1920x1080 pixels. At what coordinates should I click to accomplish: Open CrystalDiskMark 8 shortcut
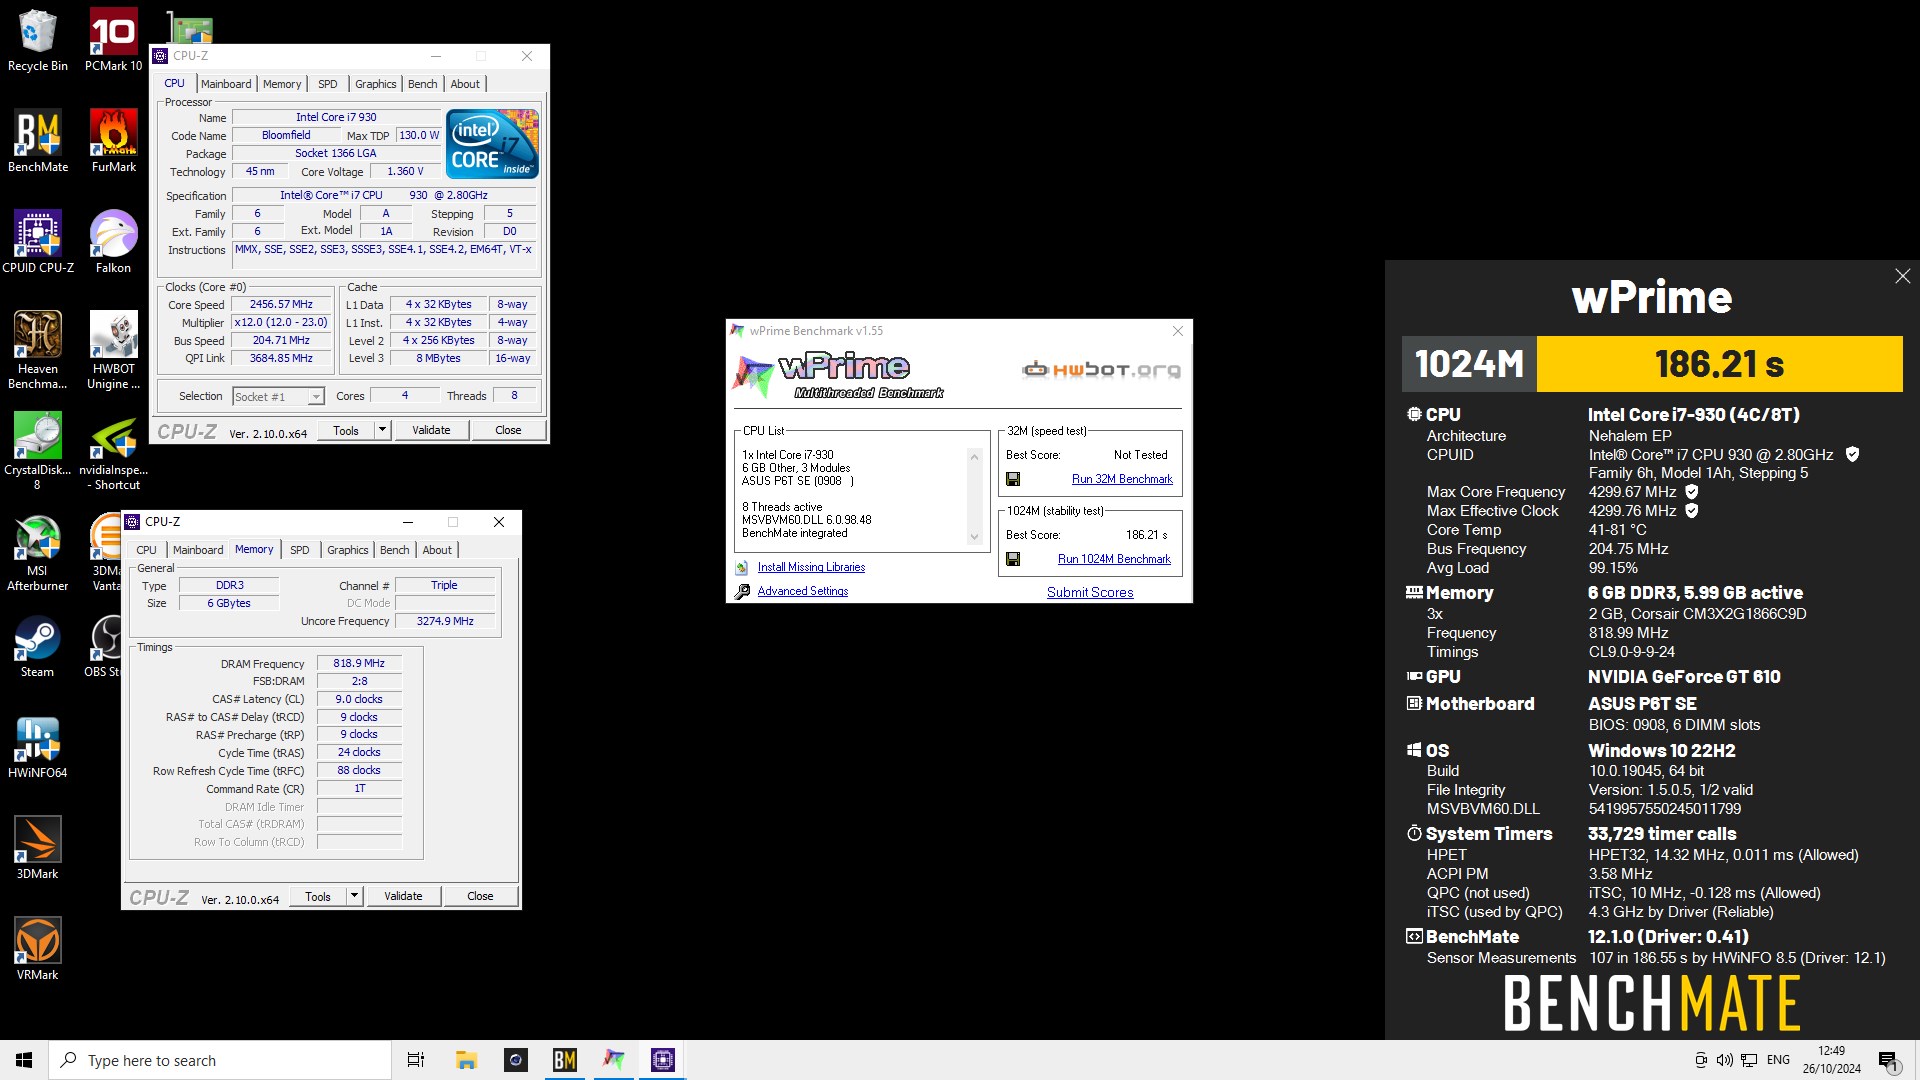[x=38, y=451]
